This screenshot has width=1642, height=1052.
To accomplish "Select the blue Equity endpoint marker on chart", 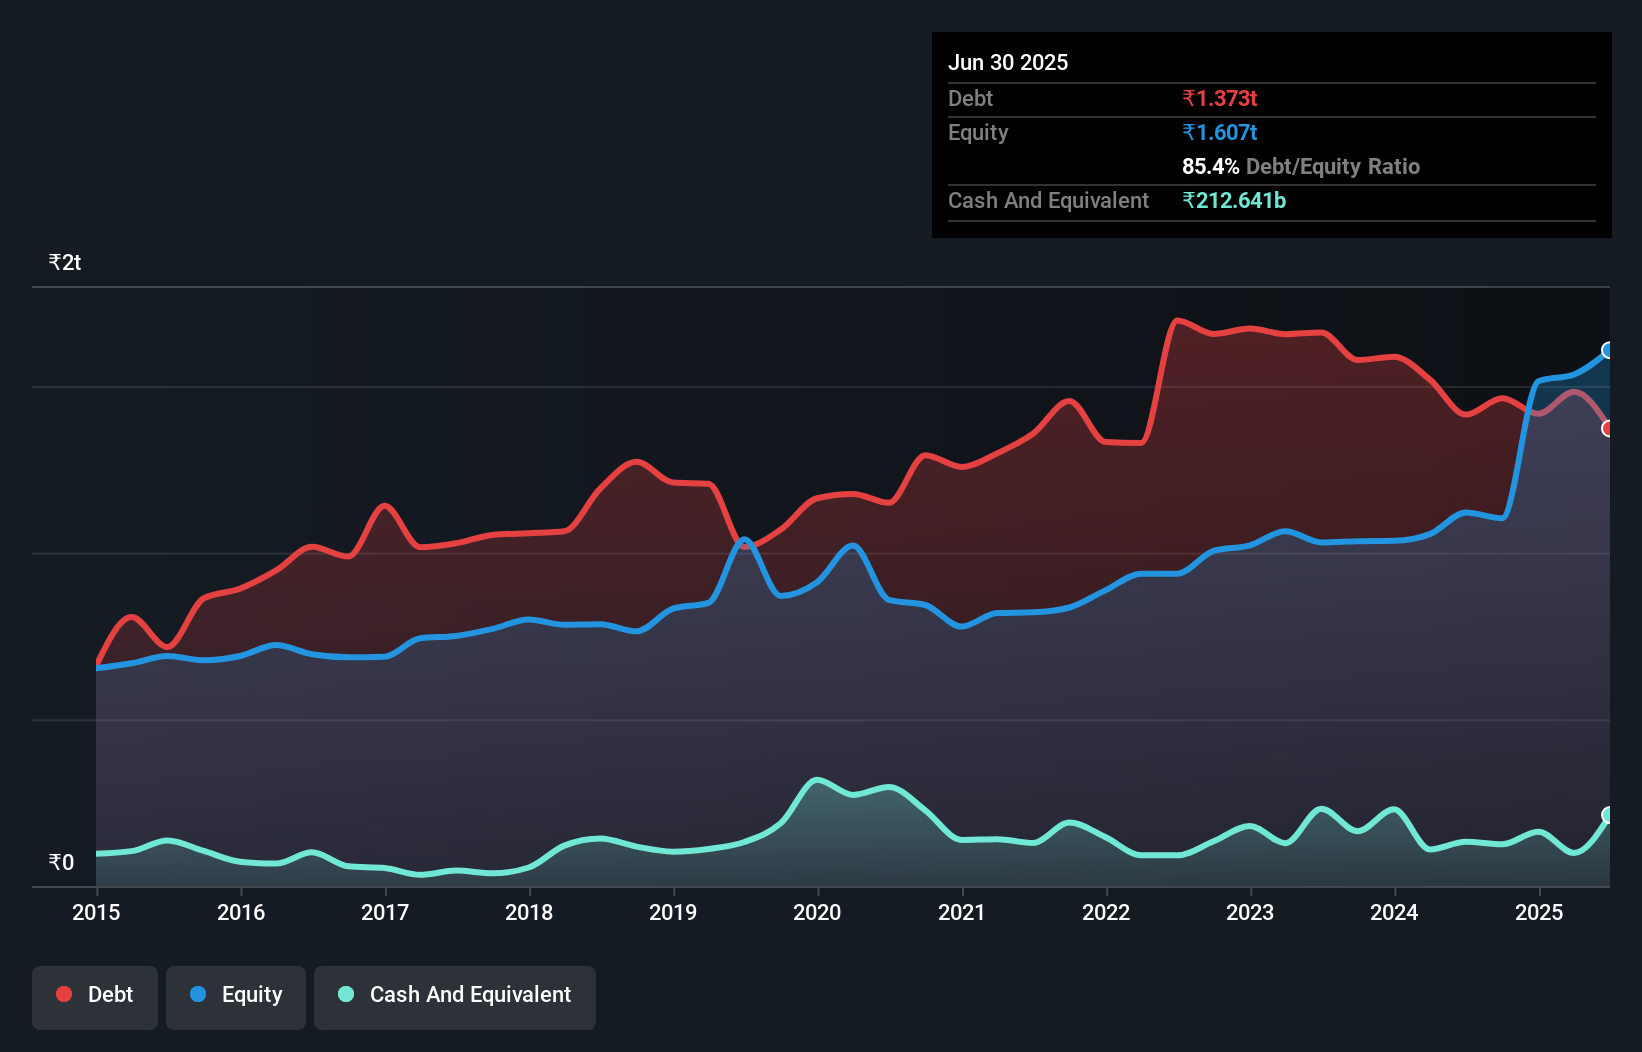I will point(1608,350).
